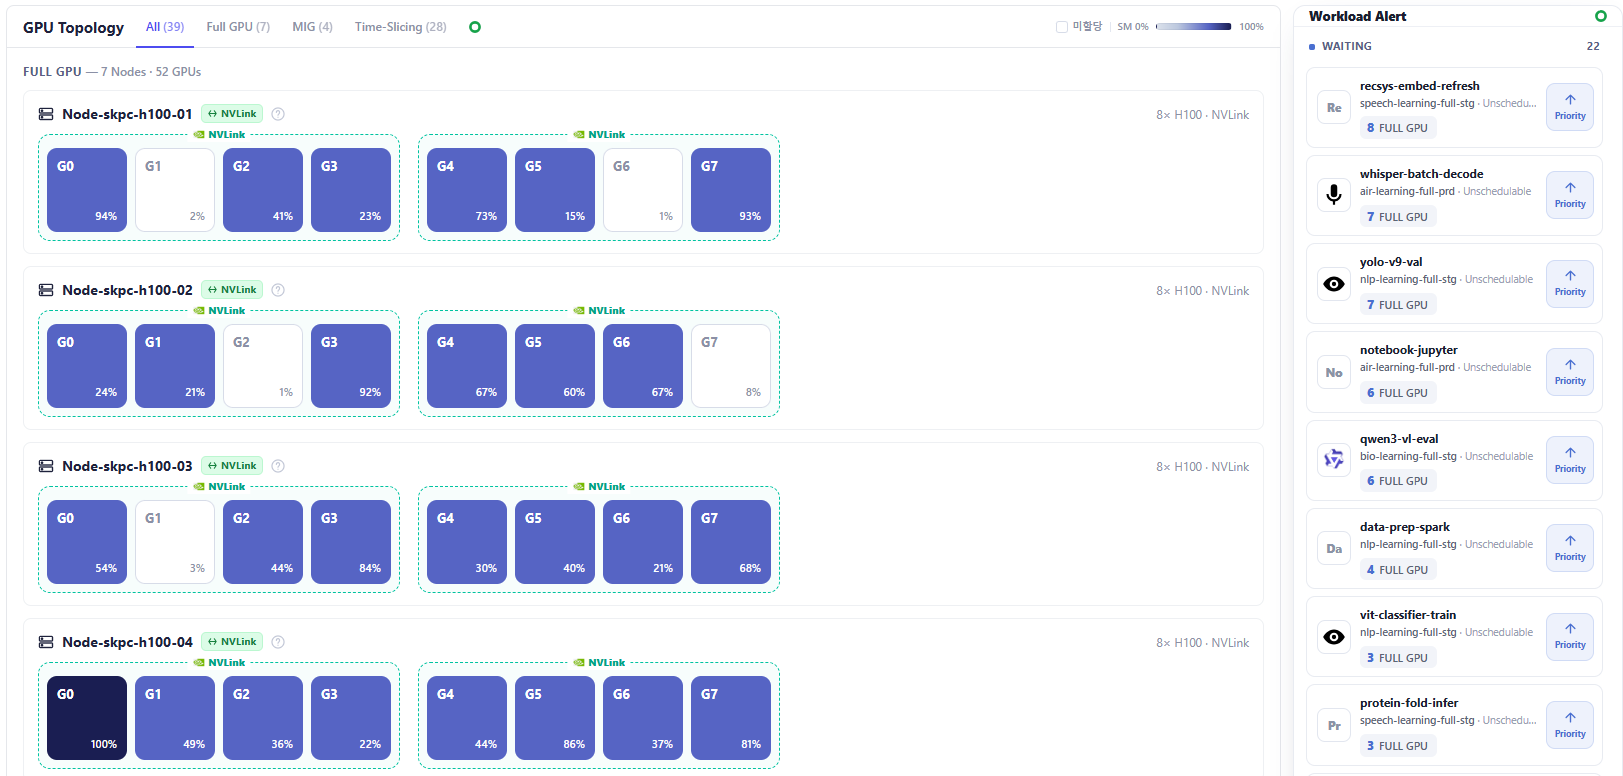The height and width of the screenshot is (776, 1623).
Task: Click eye icon for yolo-v9-val workload
Action: (x=1334, y=284)
